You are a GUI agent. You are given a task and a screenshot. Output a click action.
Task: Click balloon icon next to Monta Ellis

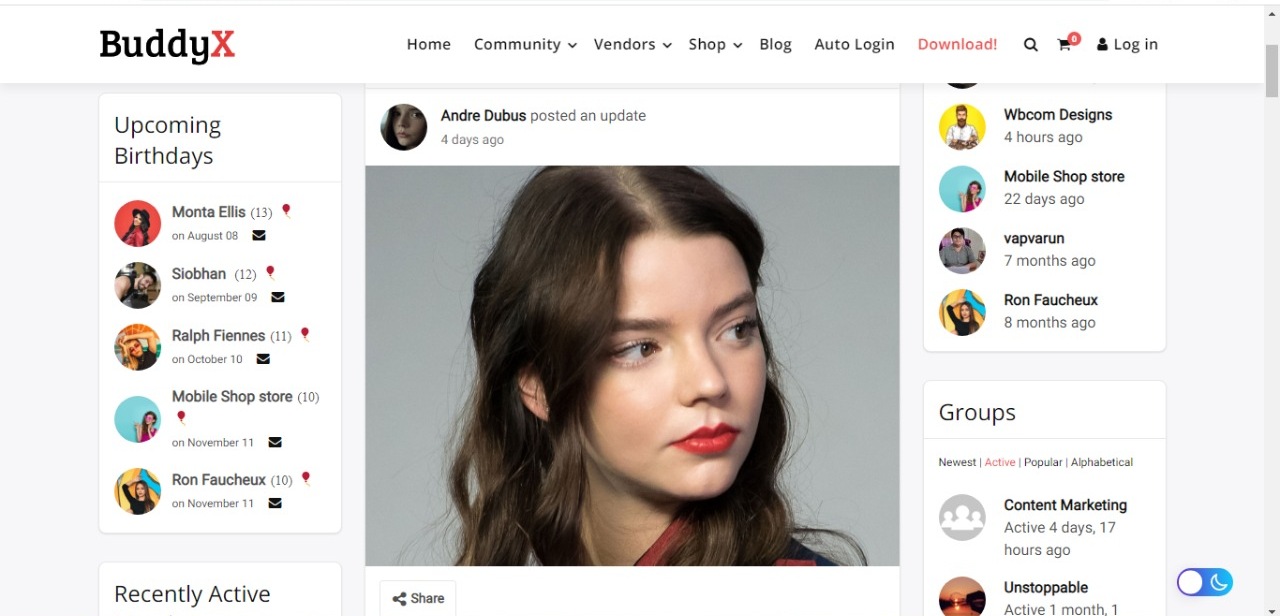click(x=286, y=211)
